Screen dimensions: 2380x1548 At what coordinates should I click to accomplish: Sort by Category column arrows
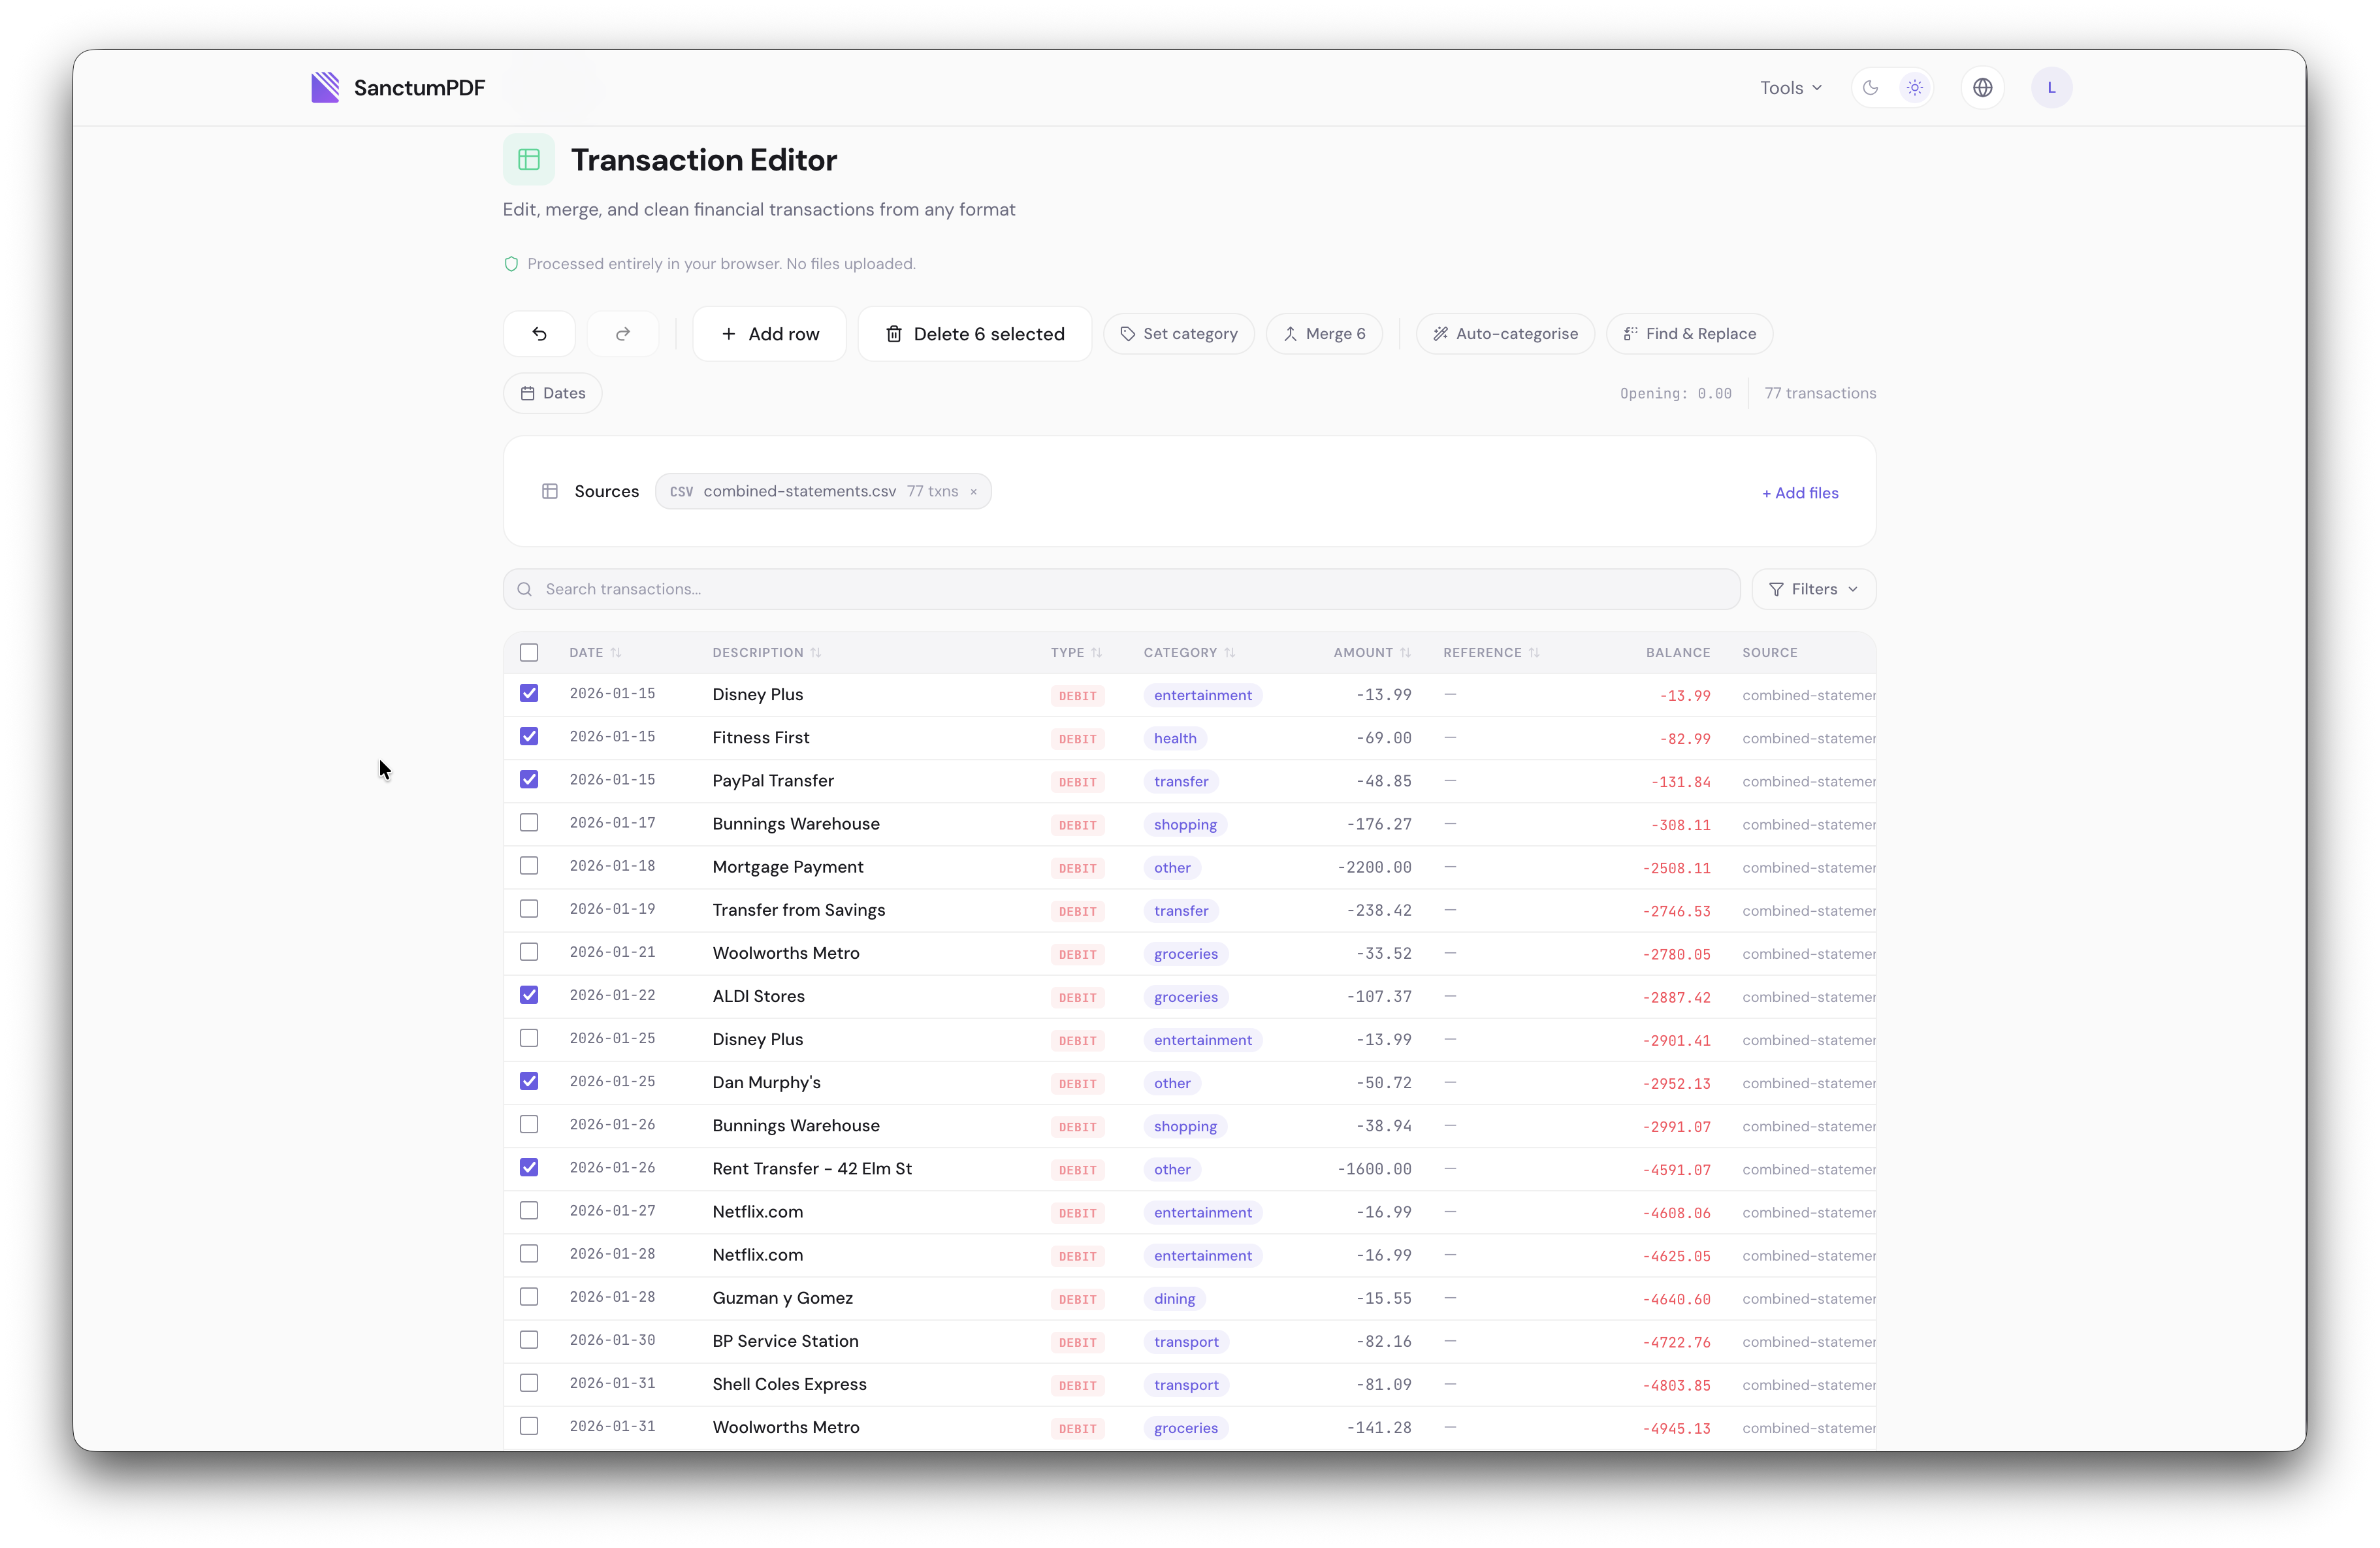(x=1230, y=653)
